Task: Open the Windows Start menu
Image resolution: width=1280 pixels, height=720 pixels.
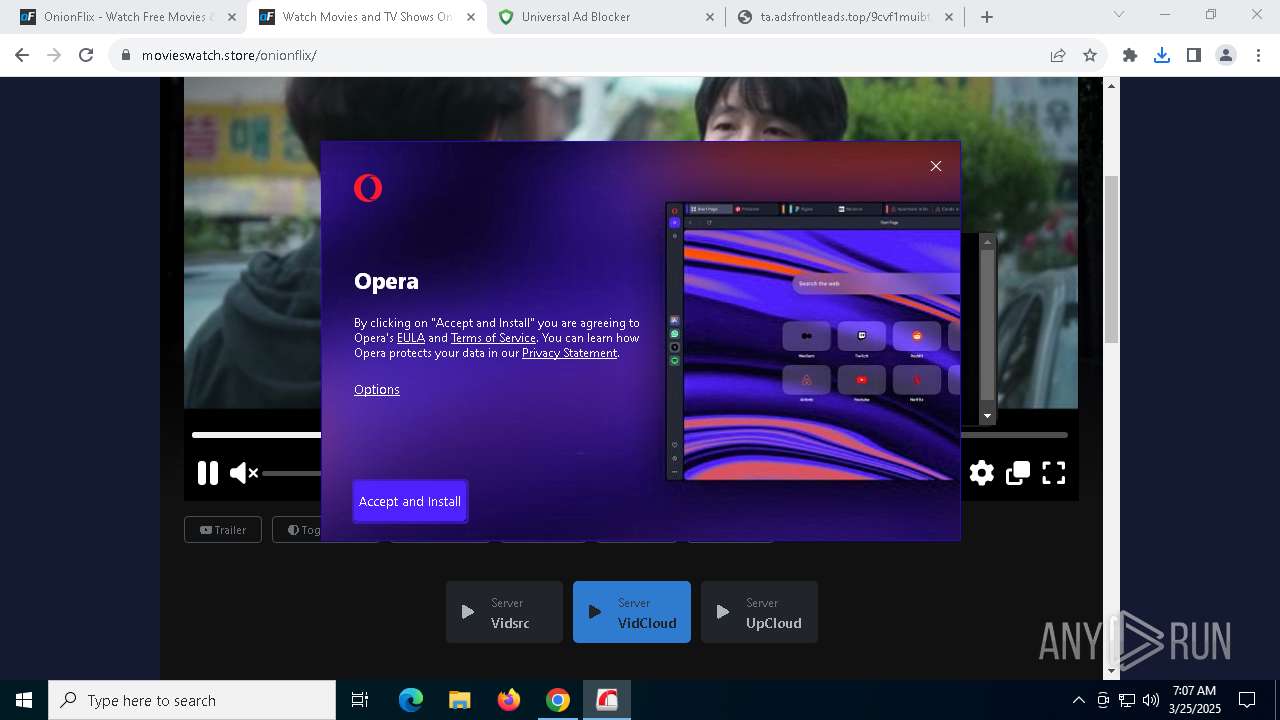Action: point(24,700)
